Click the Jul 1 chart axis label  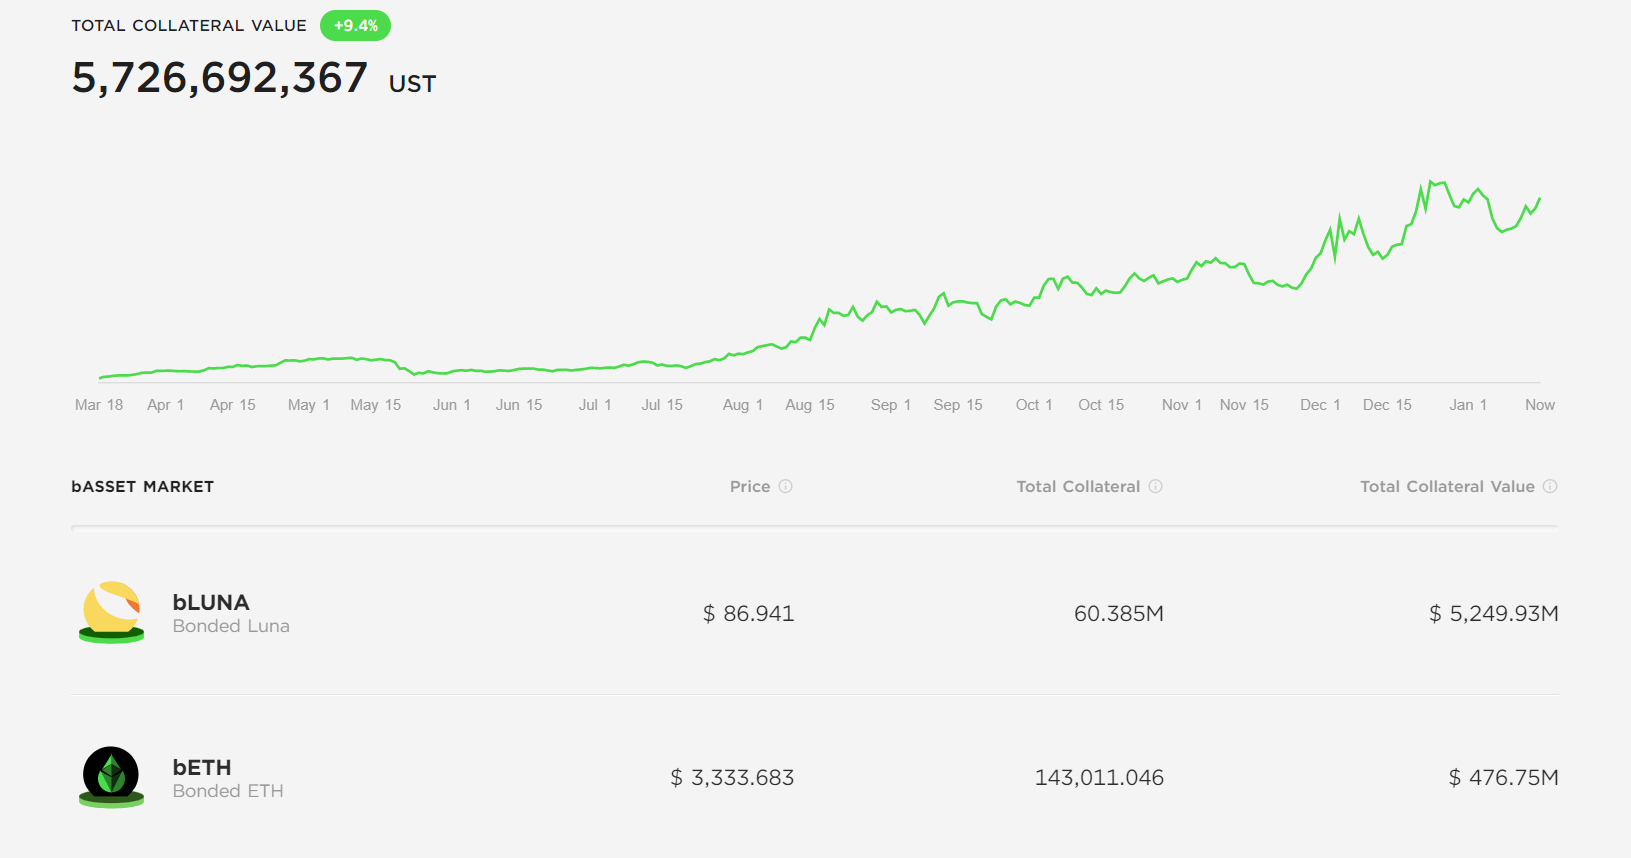click(x=595, y=405)
